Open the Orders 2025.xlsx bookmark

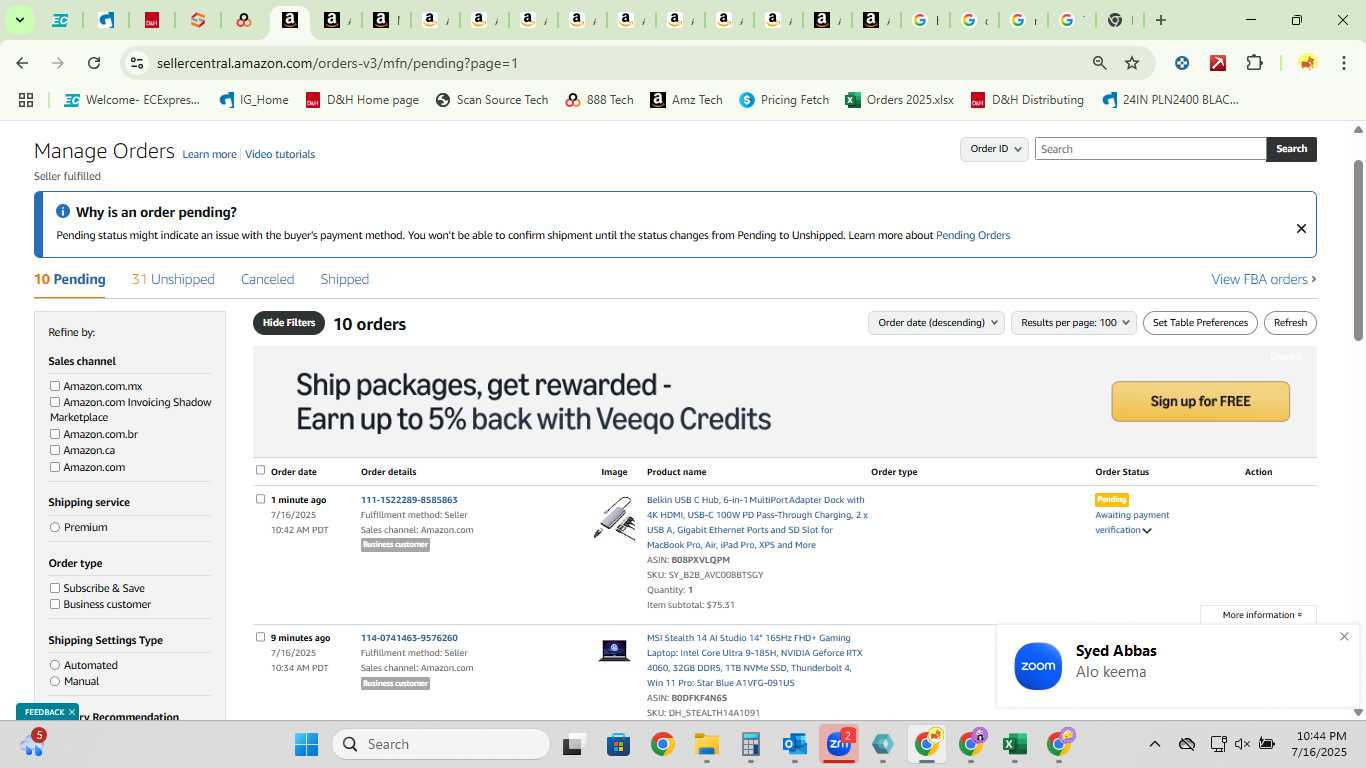pos(899,100)
